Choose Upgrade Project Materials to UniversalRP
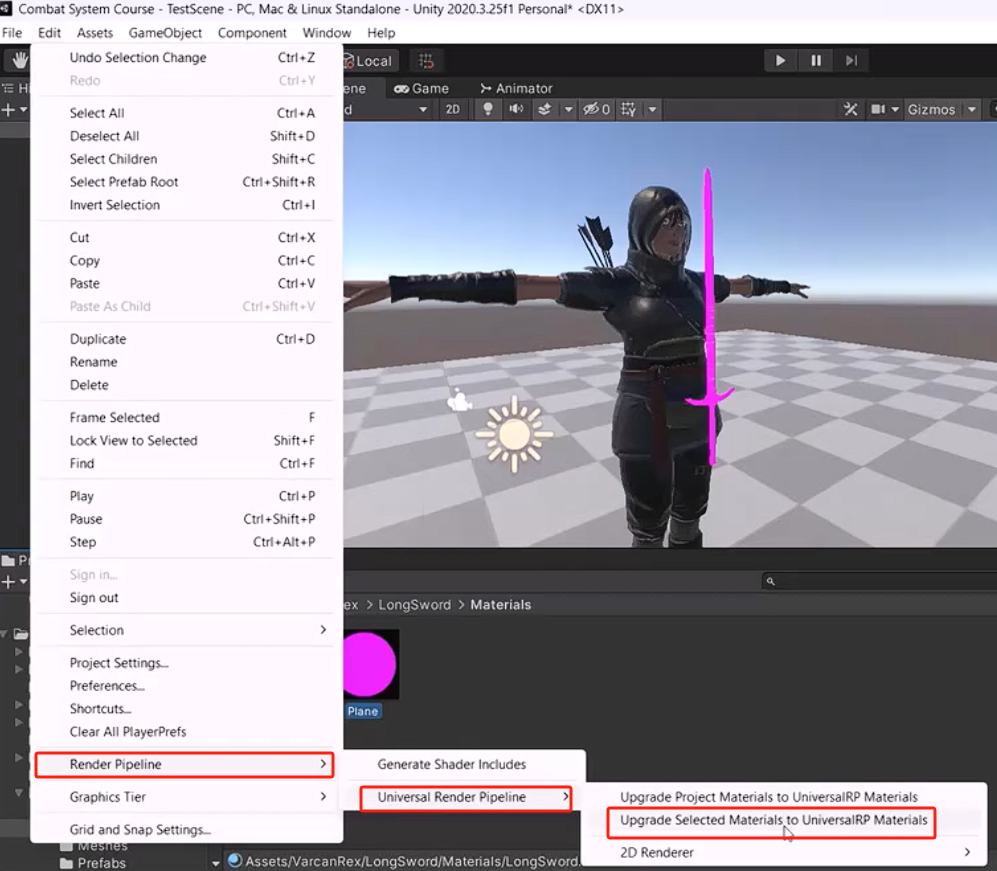 click(783, 797)
